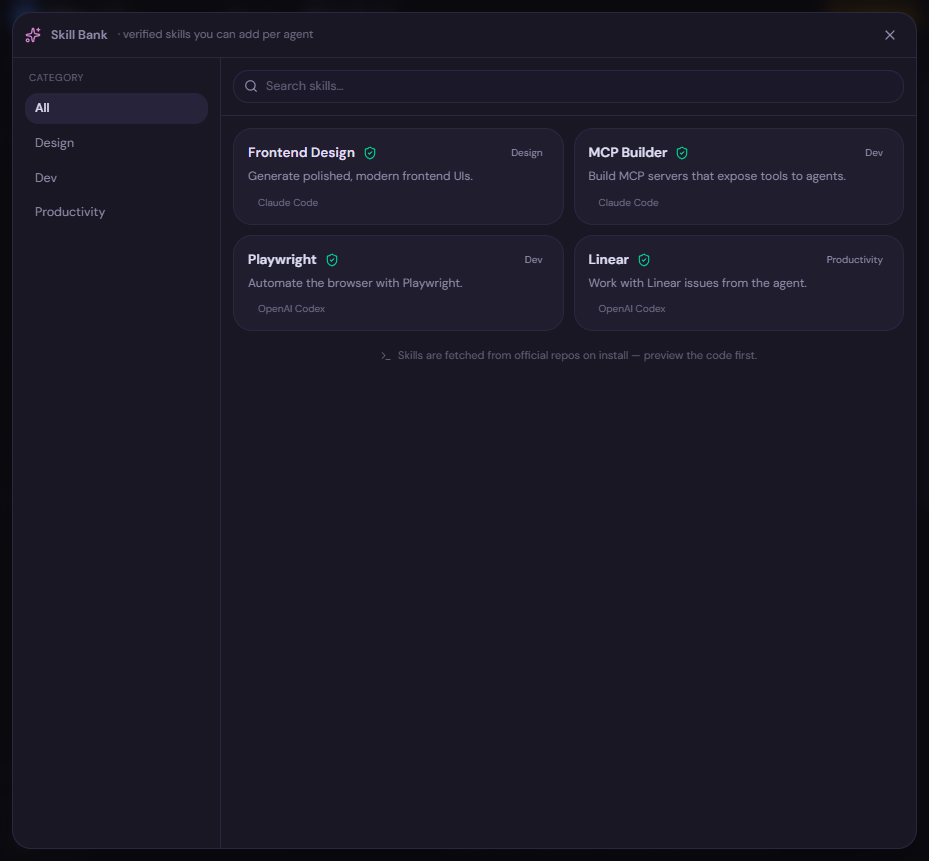Click 'Generate polished, modern frontend UIs.' text

[360, 176]
